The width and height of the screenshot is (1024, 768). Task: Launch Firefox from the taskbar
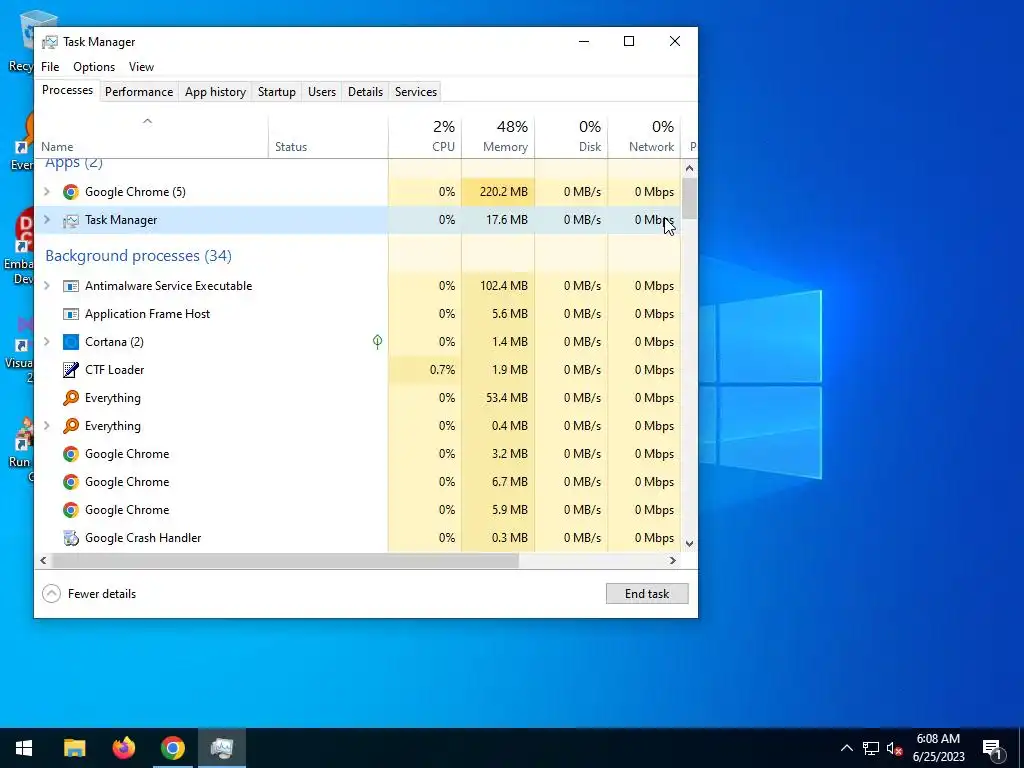(123, 748)
